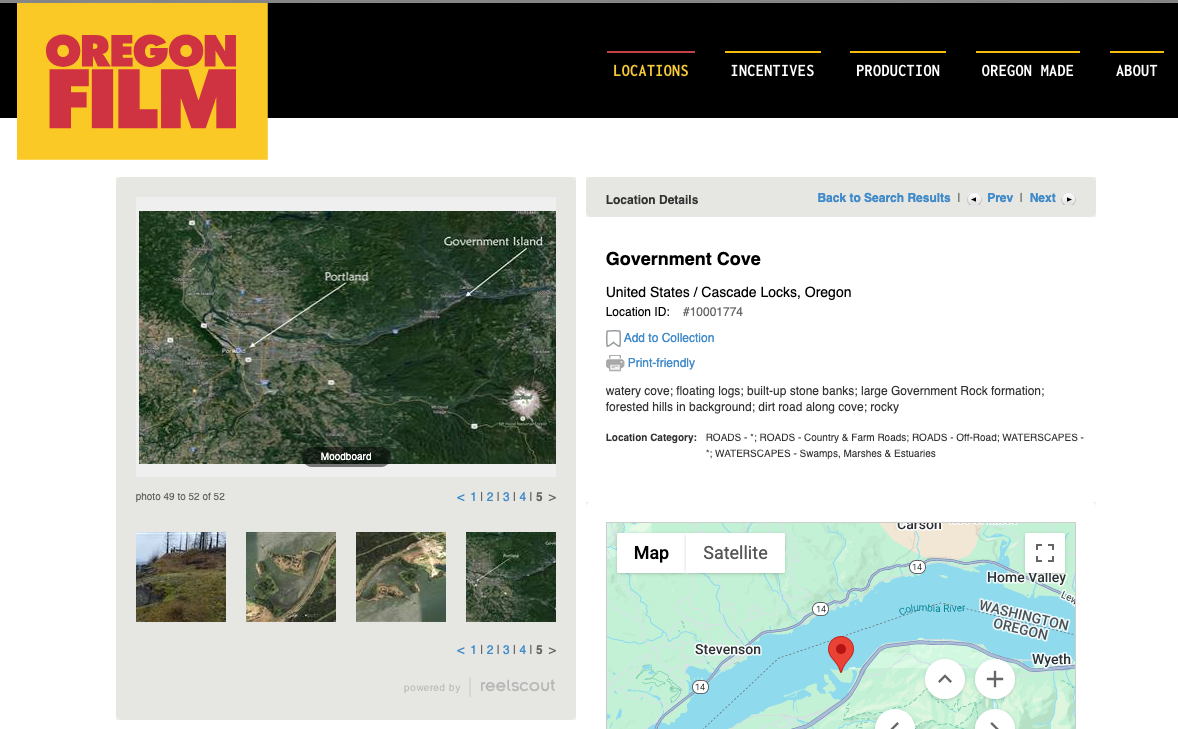Pan the map up with arrow button
Viewport: 1178px width, 729px height.
pos(944,680)
